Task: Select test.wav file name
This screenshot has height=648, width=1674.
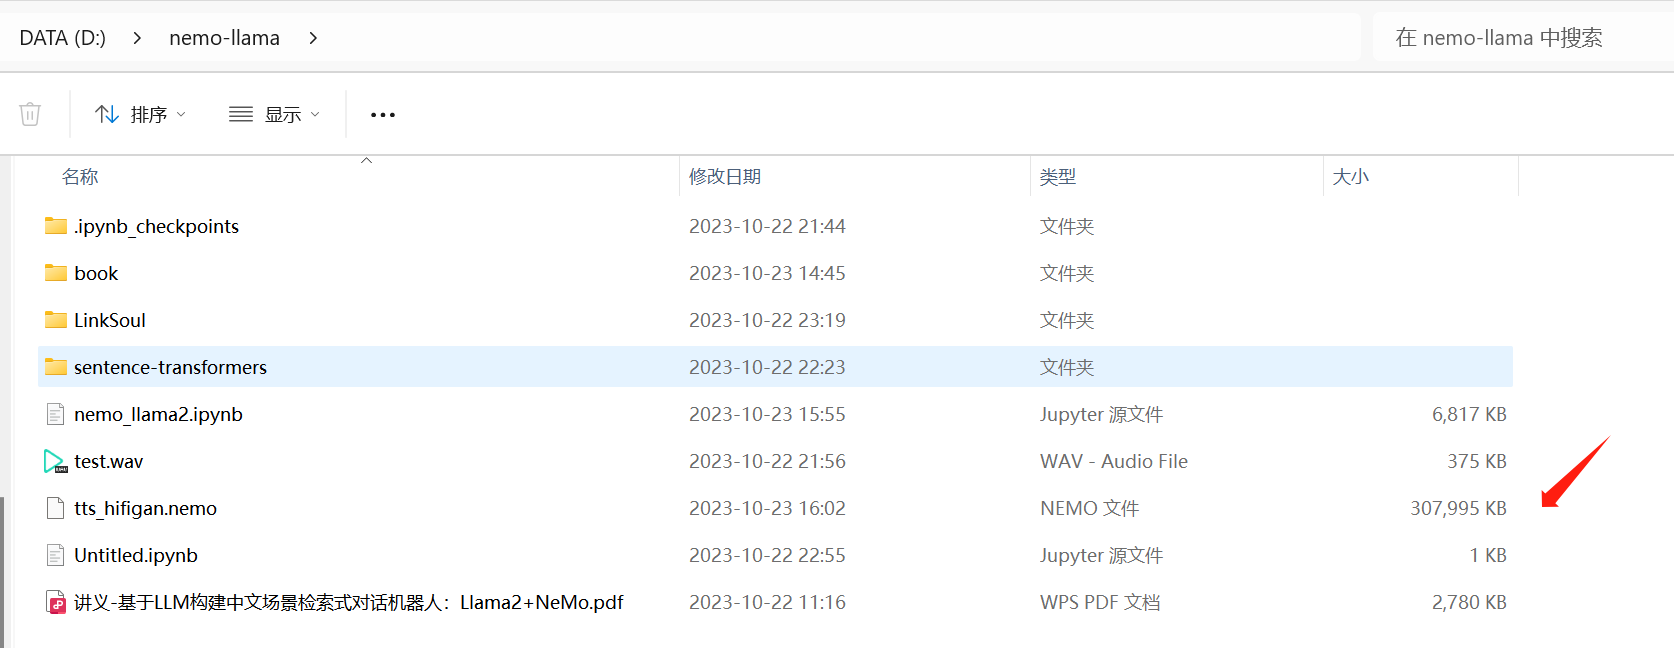Action: coord(108,461)
